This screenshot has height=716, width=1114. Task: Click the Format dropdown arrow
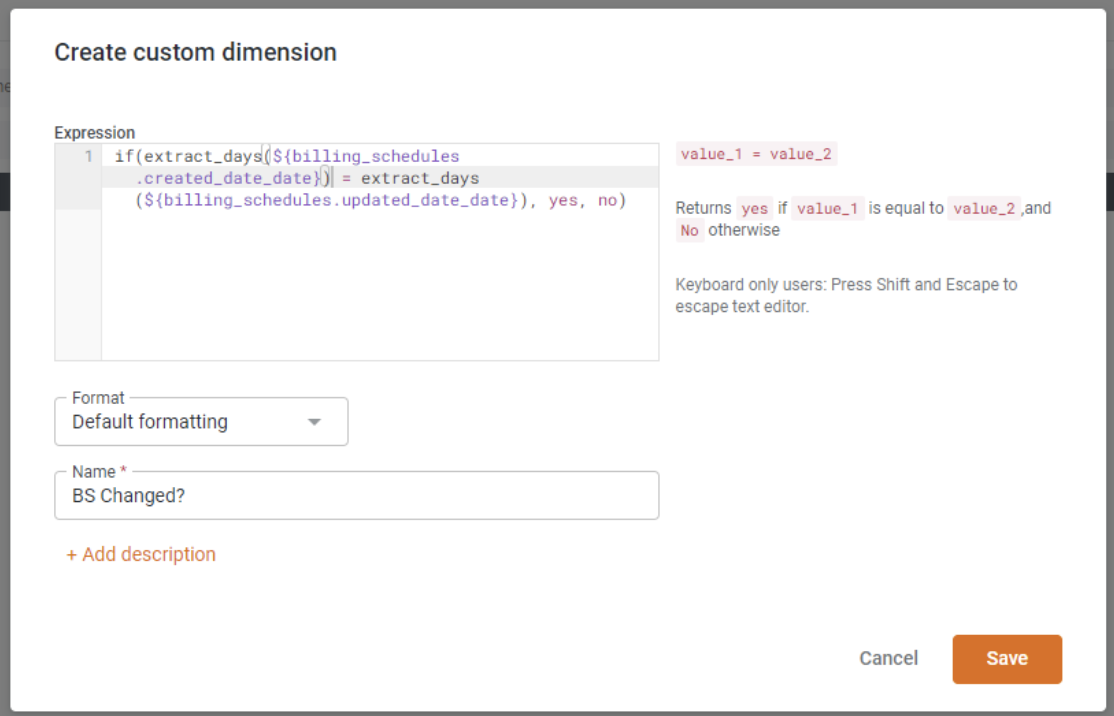pyautogui.click(x=314, y=422)
